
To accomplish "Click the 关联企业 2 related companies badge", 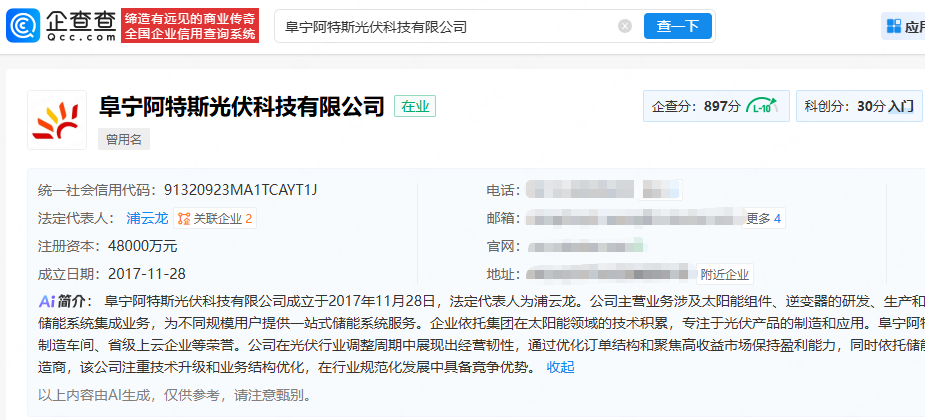I will [215, 218].
